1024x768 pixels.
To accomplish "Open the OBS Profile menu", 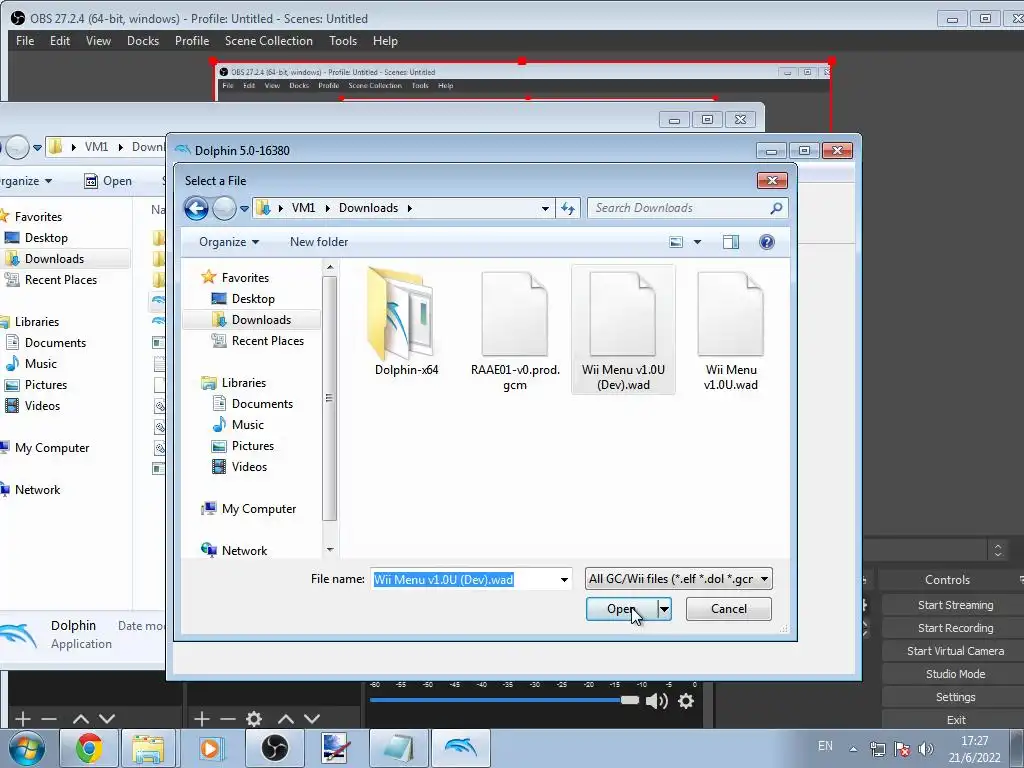I will click(192, 40).
